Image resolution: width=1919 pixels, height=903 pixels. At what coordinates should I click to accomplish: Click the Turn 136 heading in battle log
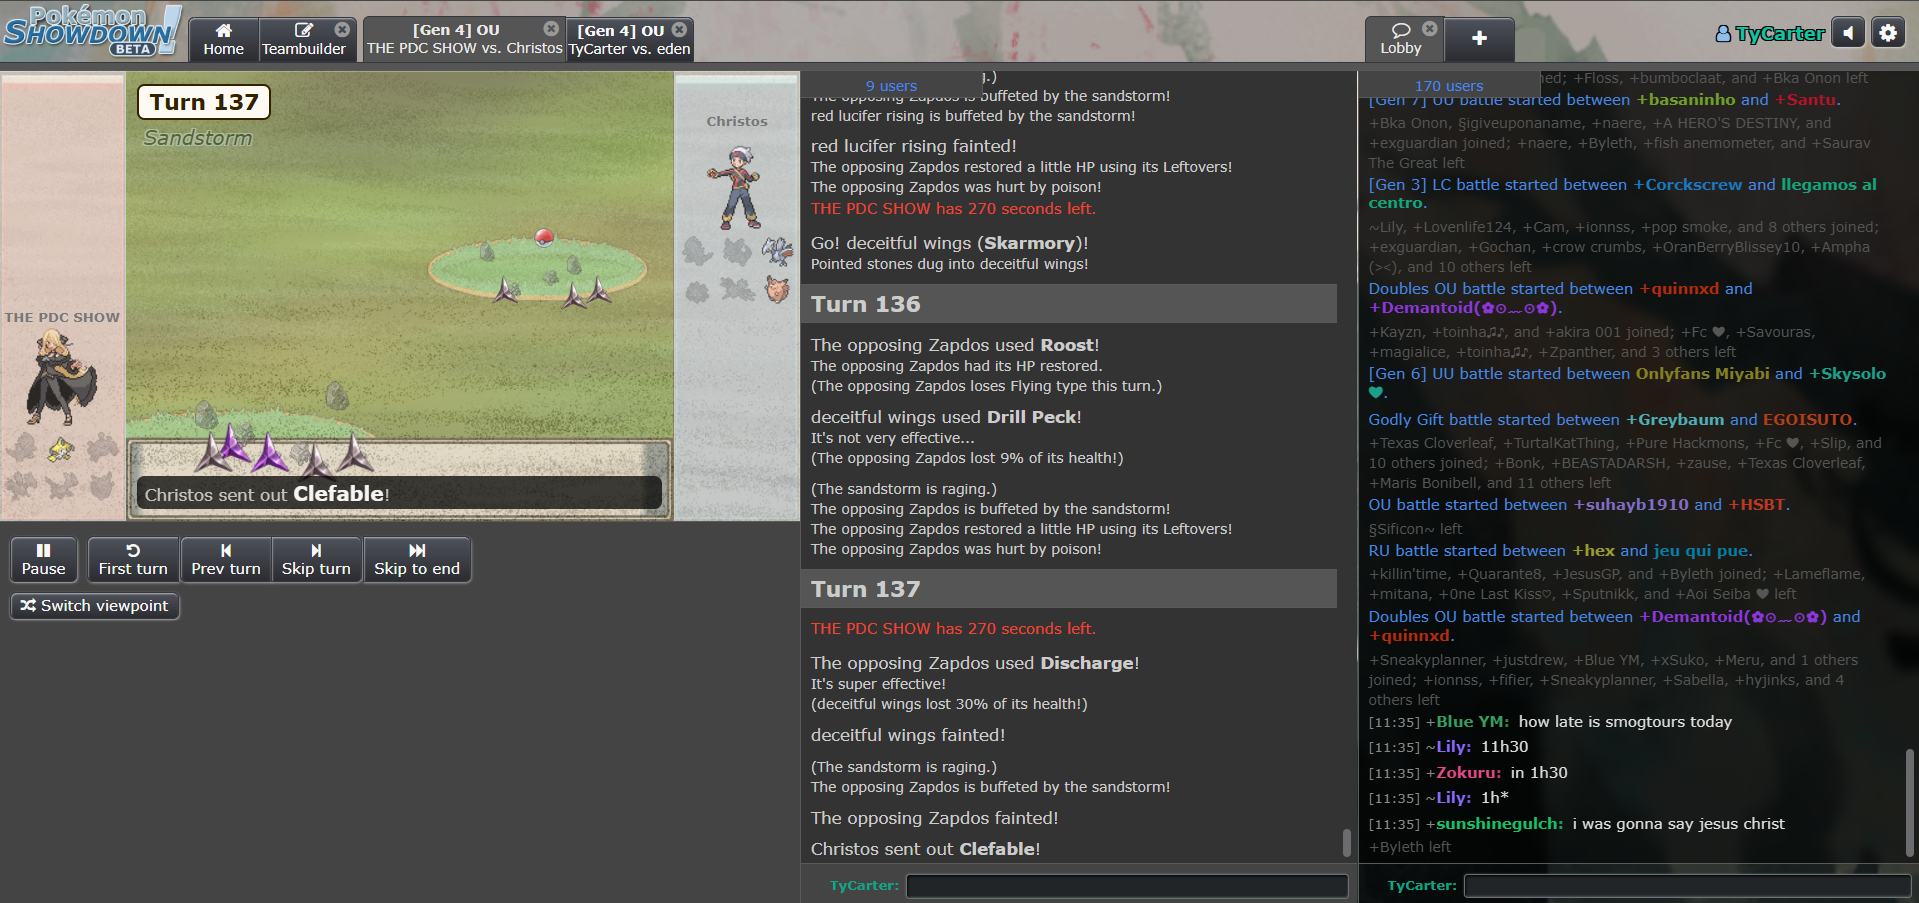click(1069, 304)
